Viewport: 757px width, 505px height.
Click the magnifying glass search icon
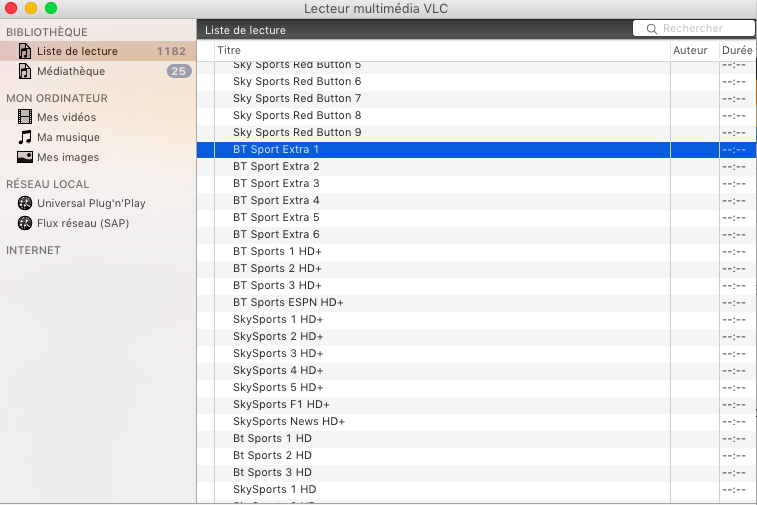click(x=652, y=29)
